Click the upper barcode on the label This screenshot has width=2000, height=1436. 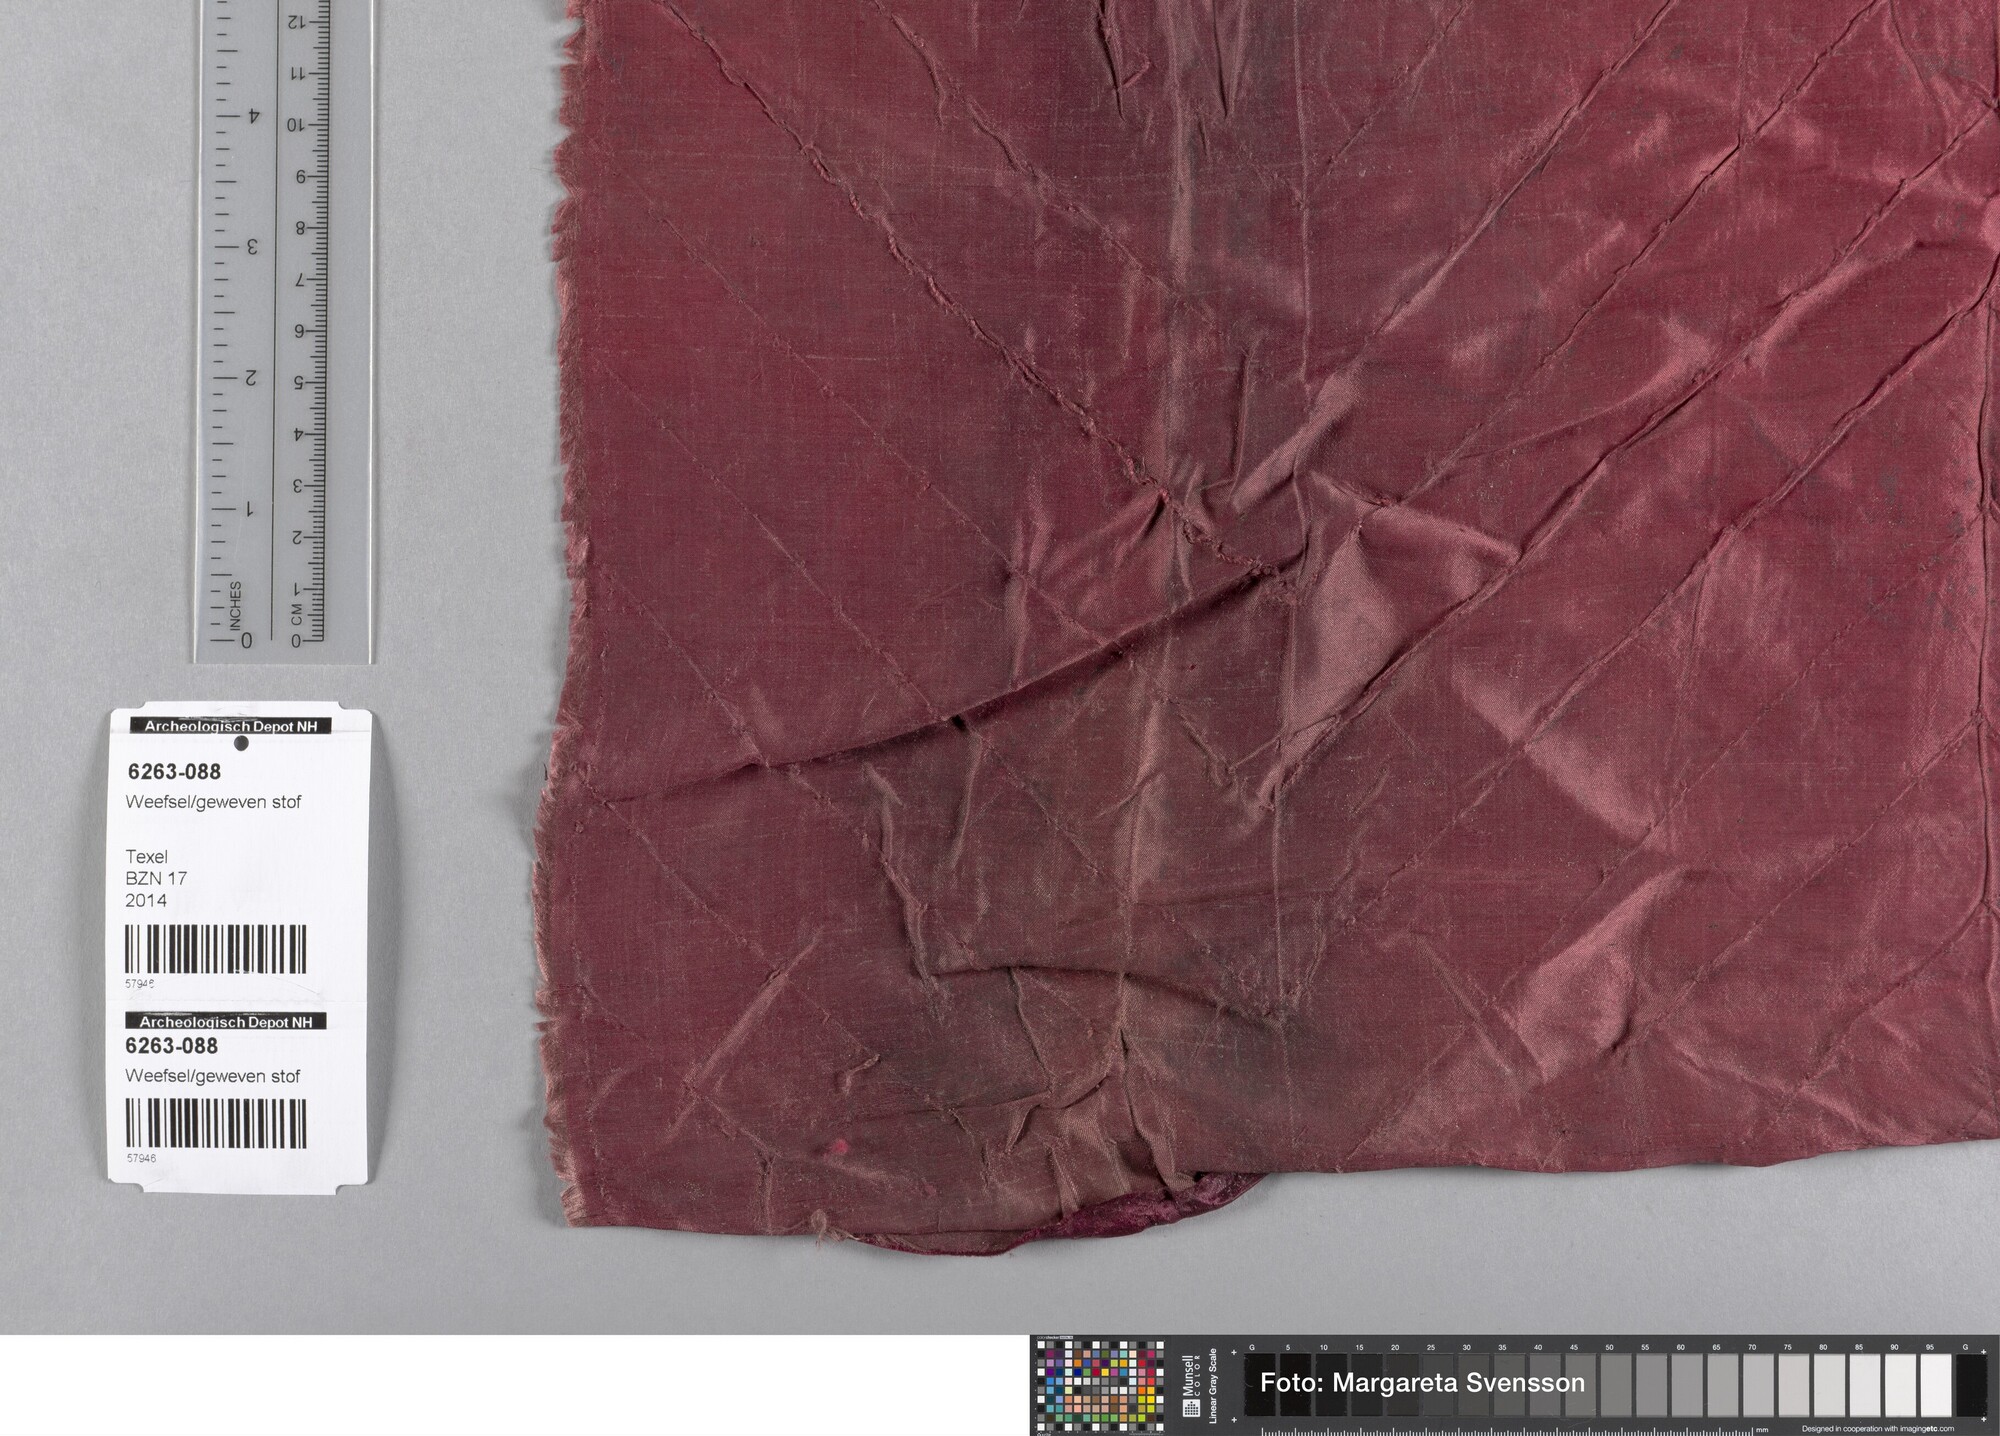[215, 949]
